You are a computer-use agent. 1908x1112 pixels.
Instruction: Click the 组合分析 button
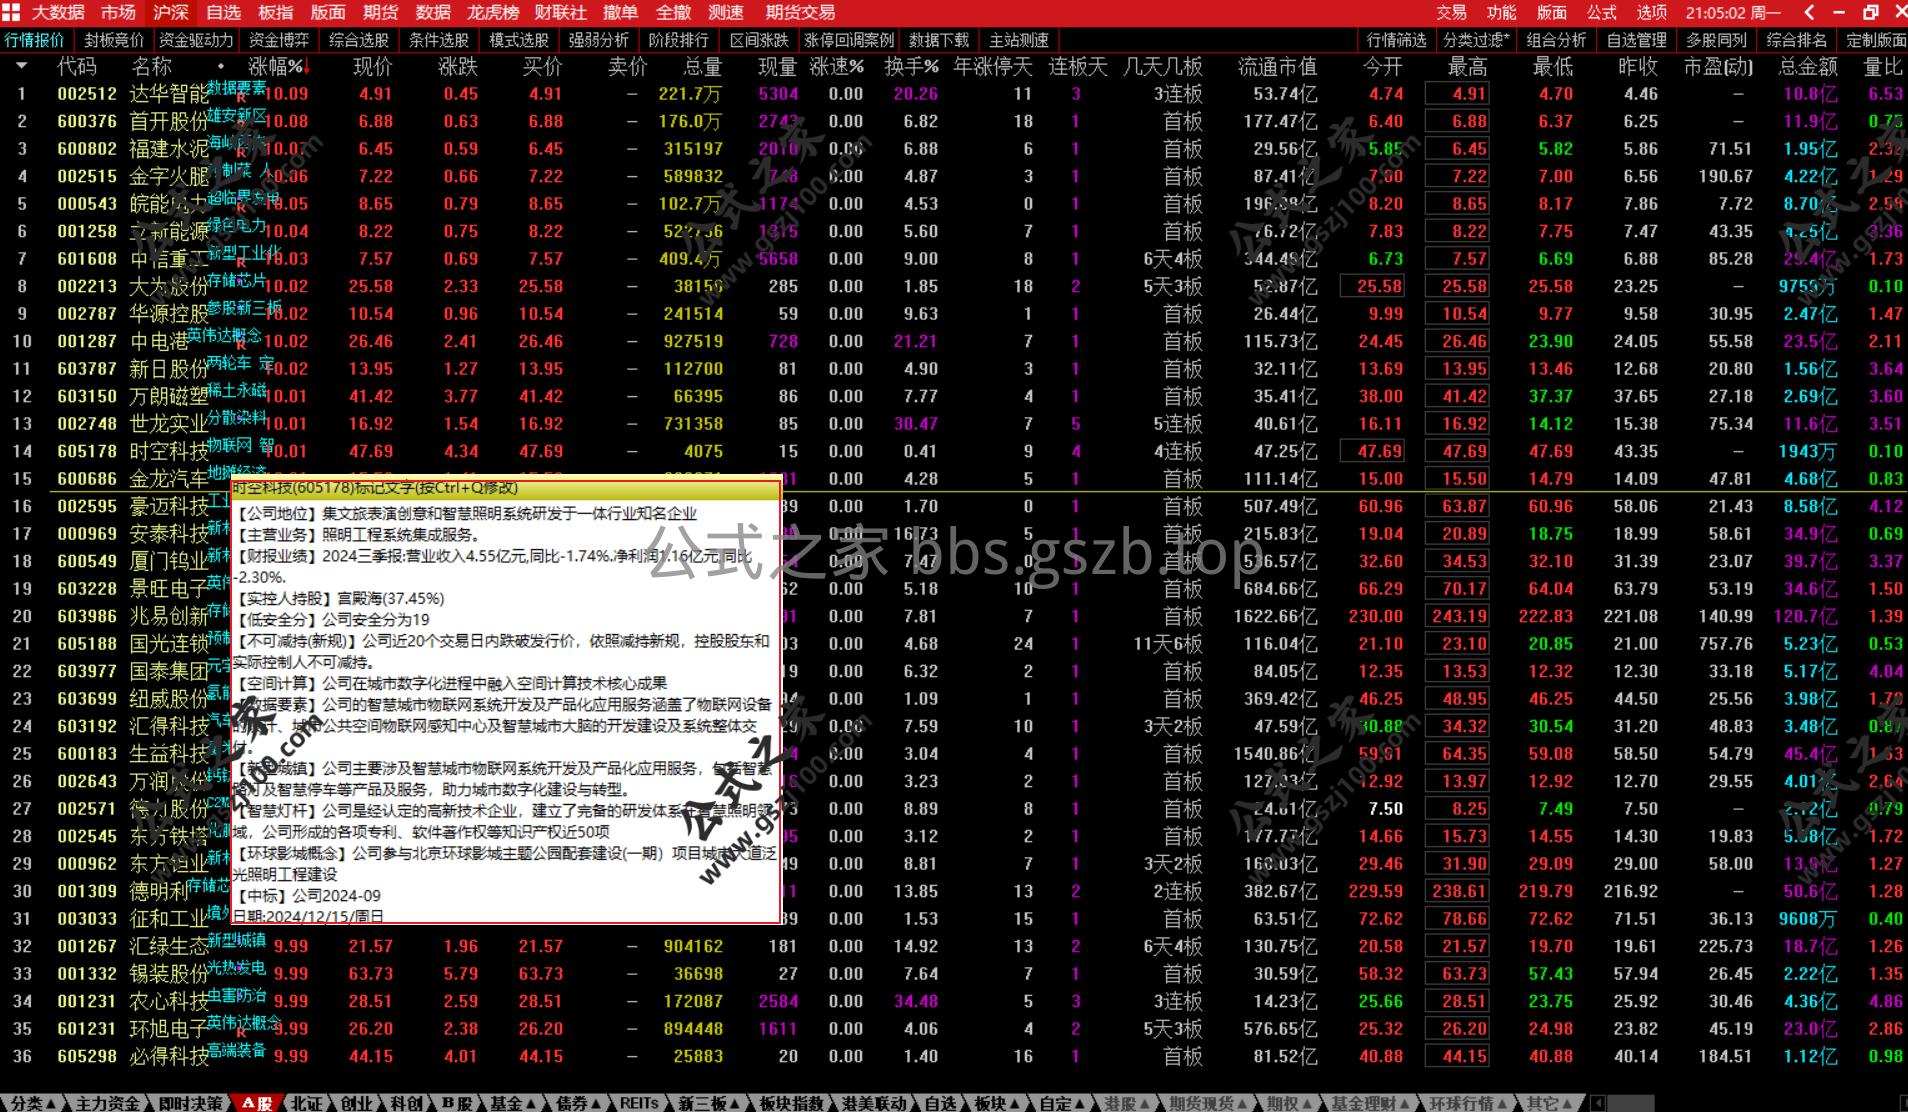(1556, 40)
